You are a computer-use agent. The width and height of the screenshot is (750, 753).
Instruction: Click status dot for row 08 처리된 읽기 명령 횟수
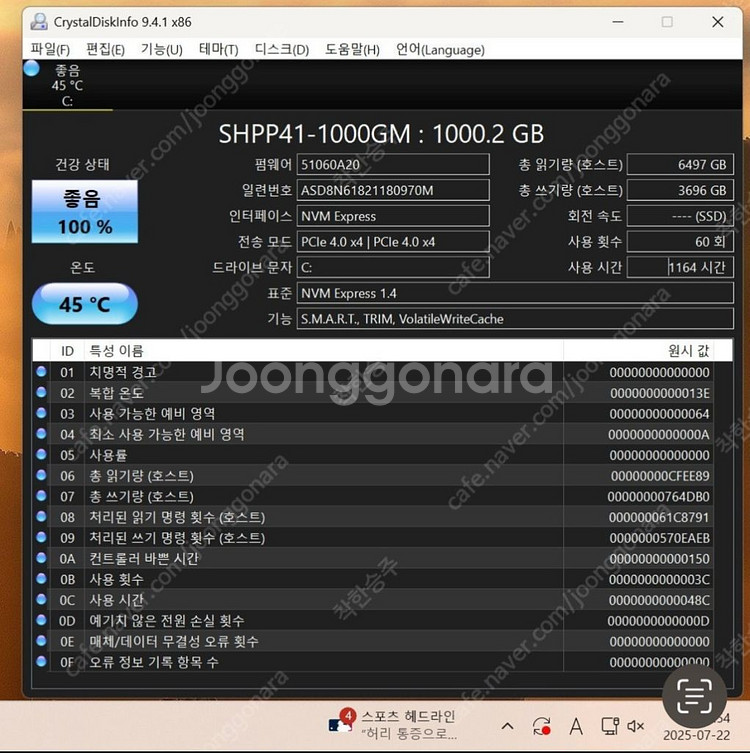pos(41,516)
